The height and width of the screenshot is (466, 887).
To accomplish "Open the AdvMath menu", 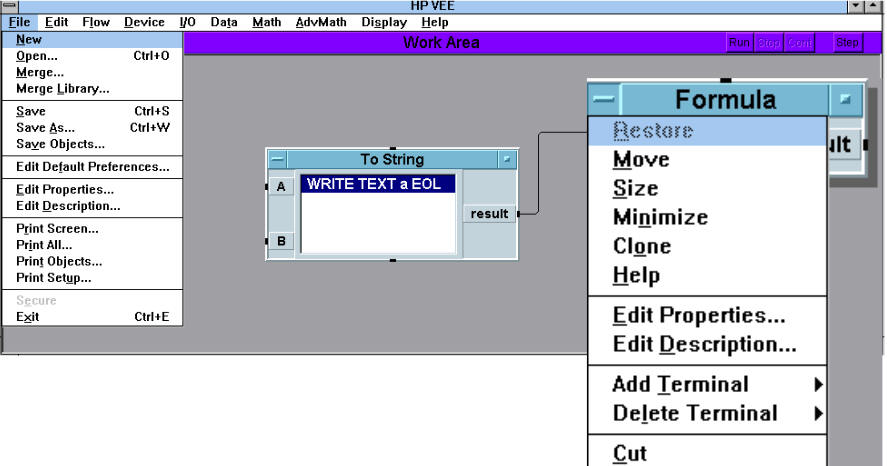I will pyautogui.click(x=320, y=22).
